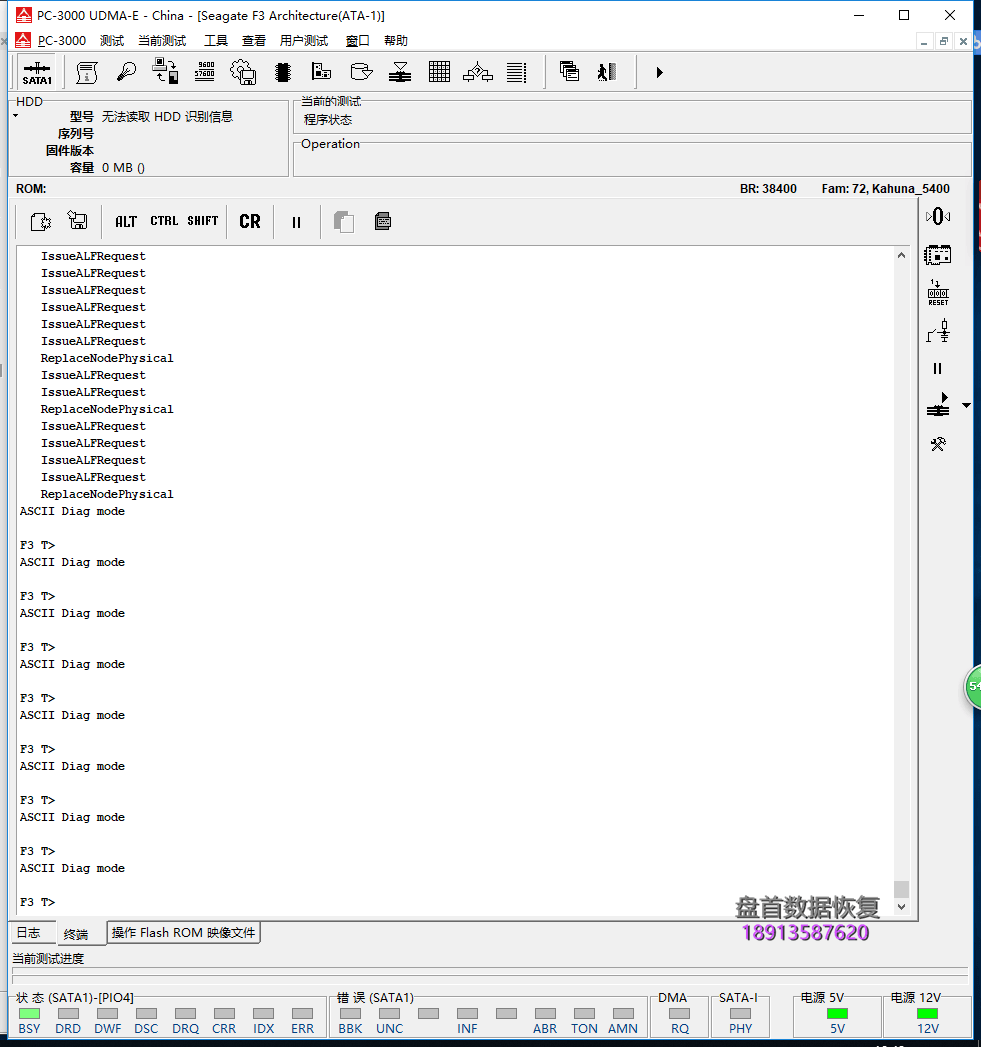Open the 当前测试 menu
The width and height of the screenshot is (981, 1047).
click(x=162, y=41)
